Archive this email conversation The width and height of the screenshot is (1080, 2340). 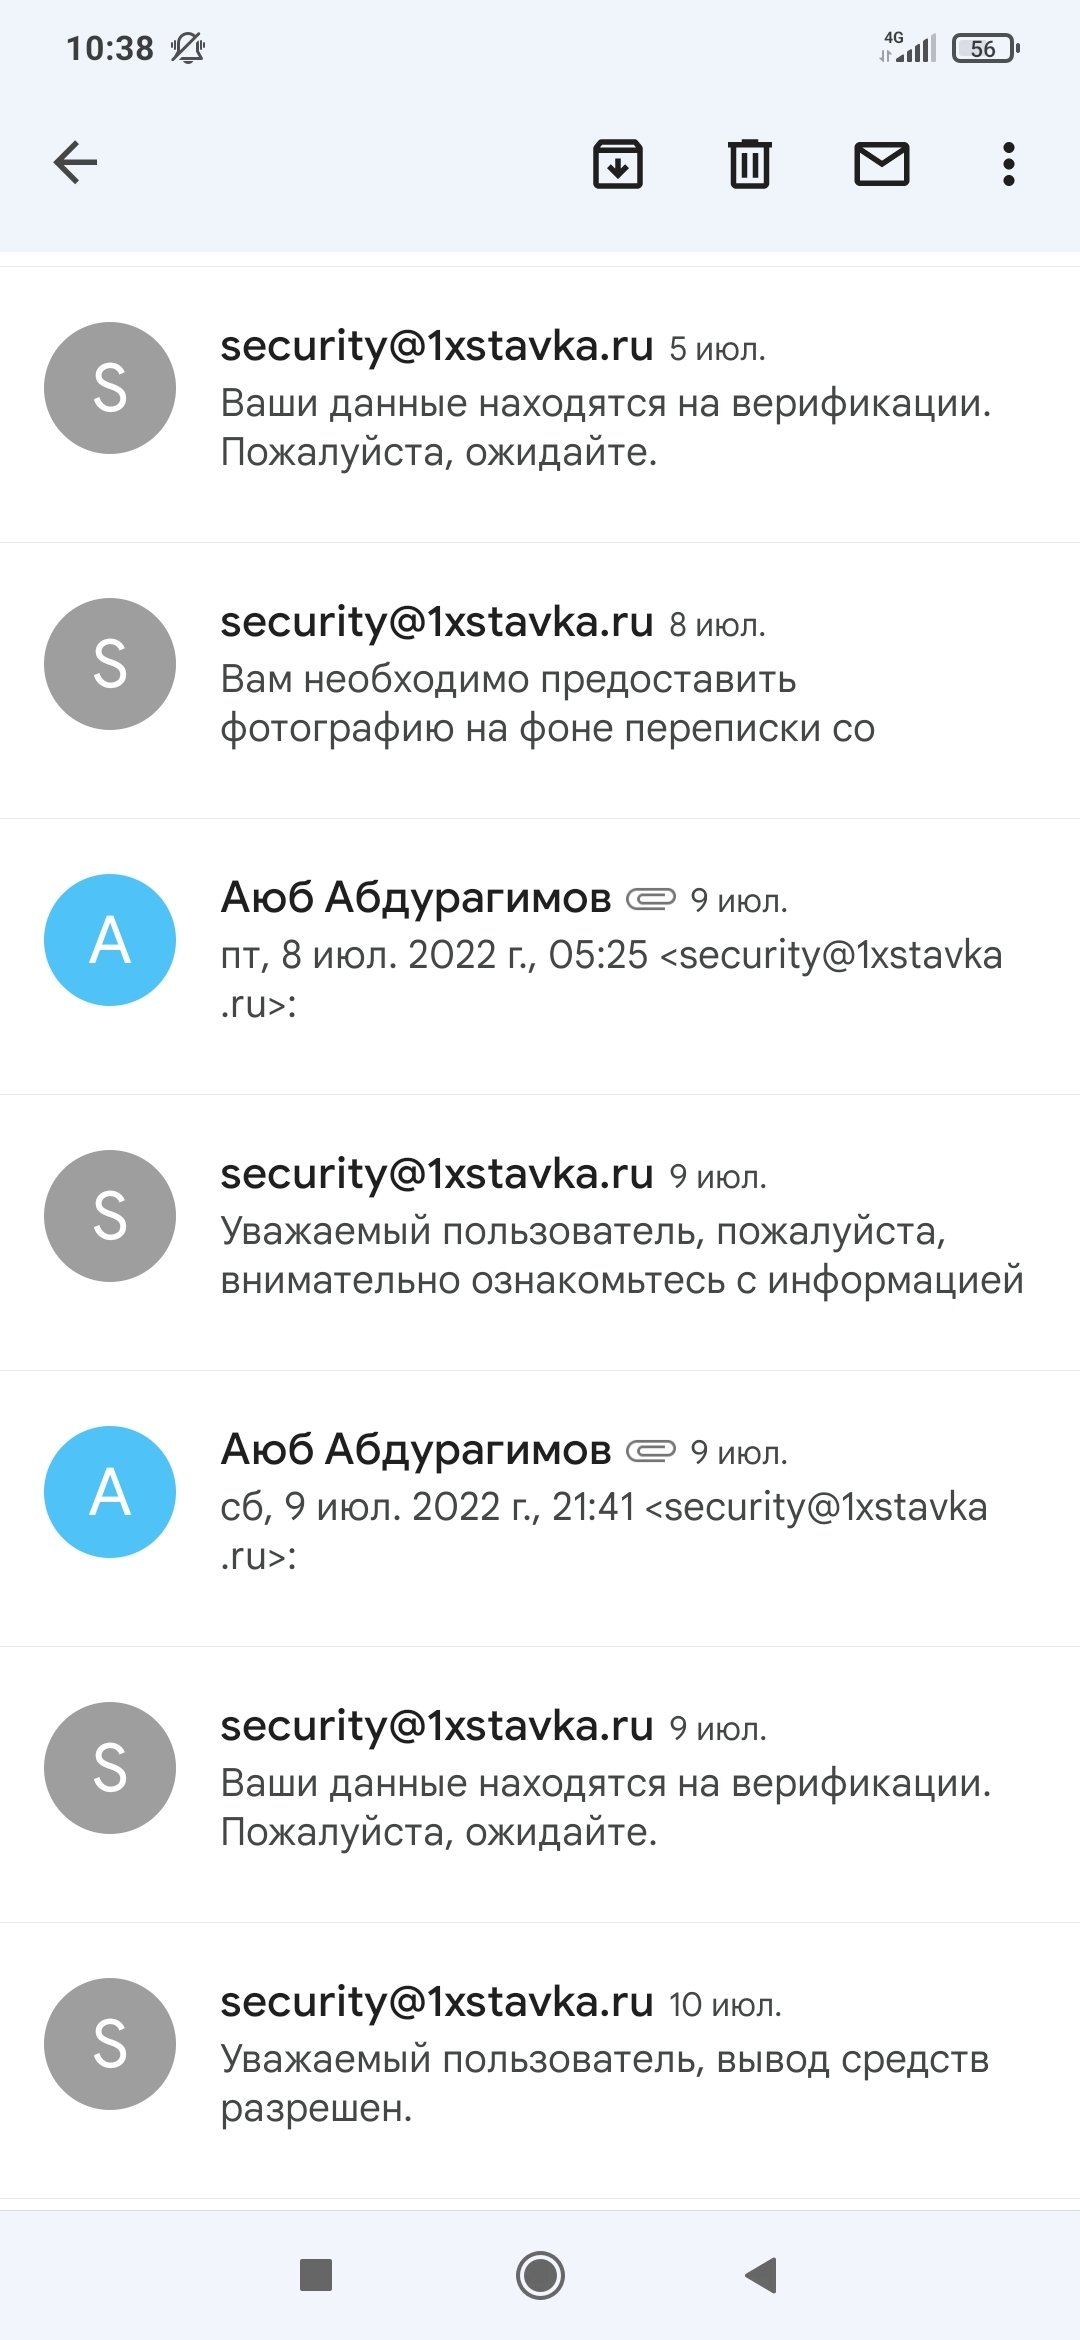click(x=618, y=164)
